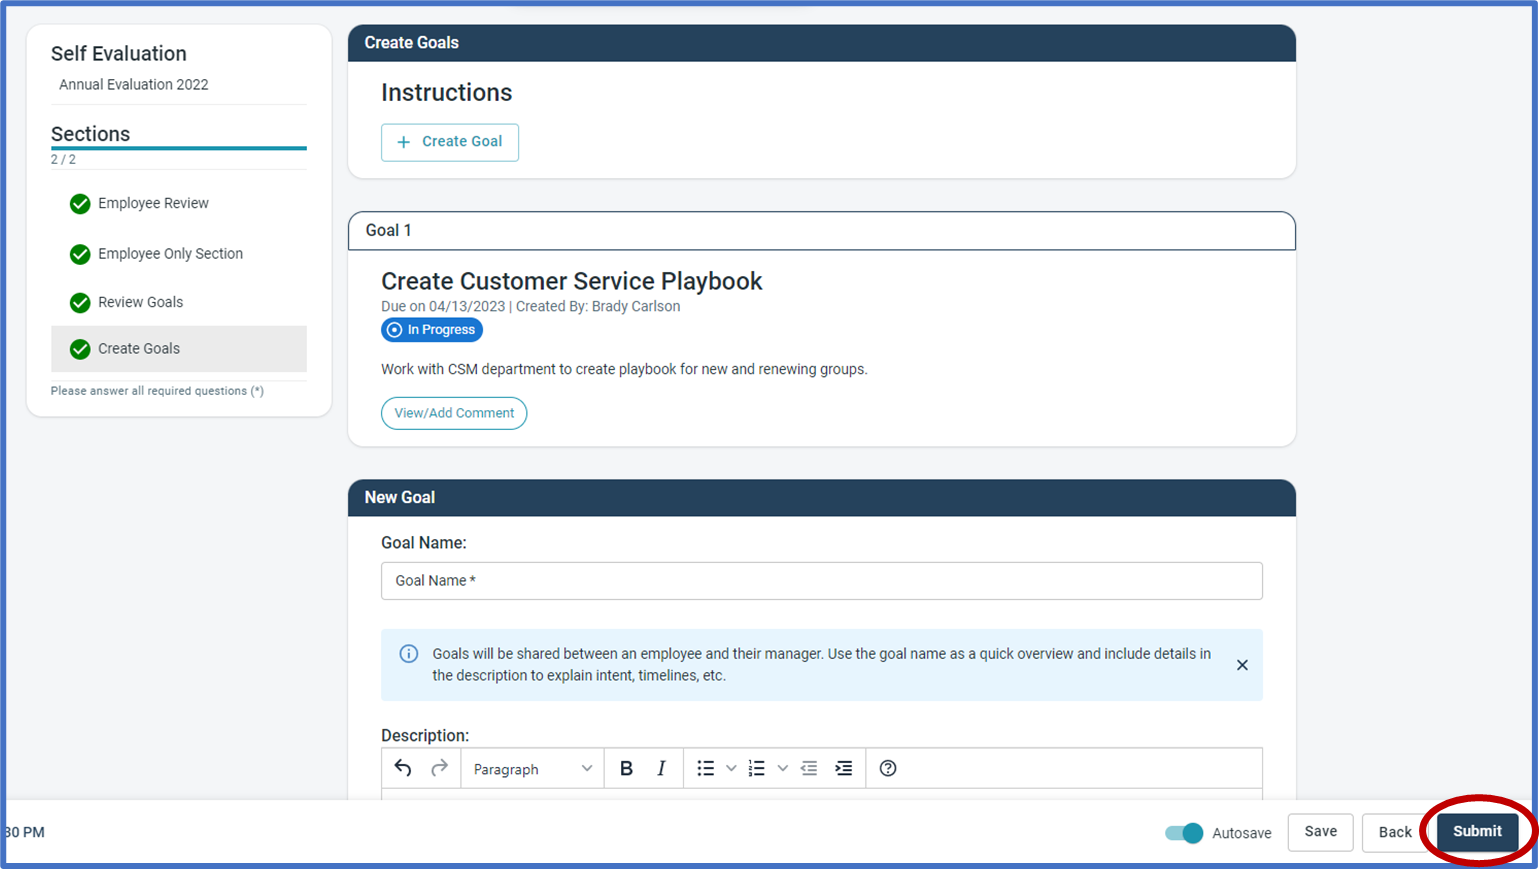This screenshot has height=869, width=1539.
Task: Increase indent in Description editor
Action: (x=844, y=768)
